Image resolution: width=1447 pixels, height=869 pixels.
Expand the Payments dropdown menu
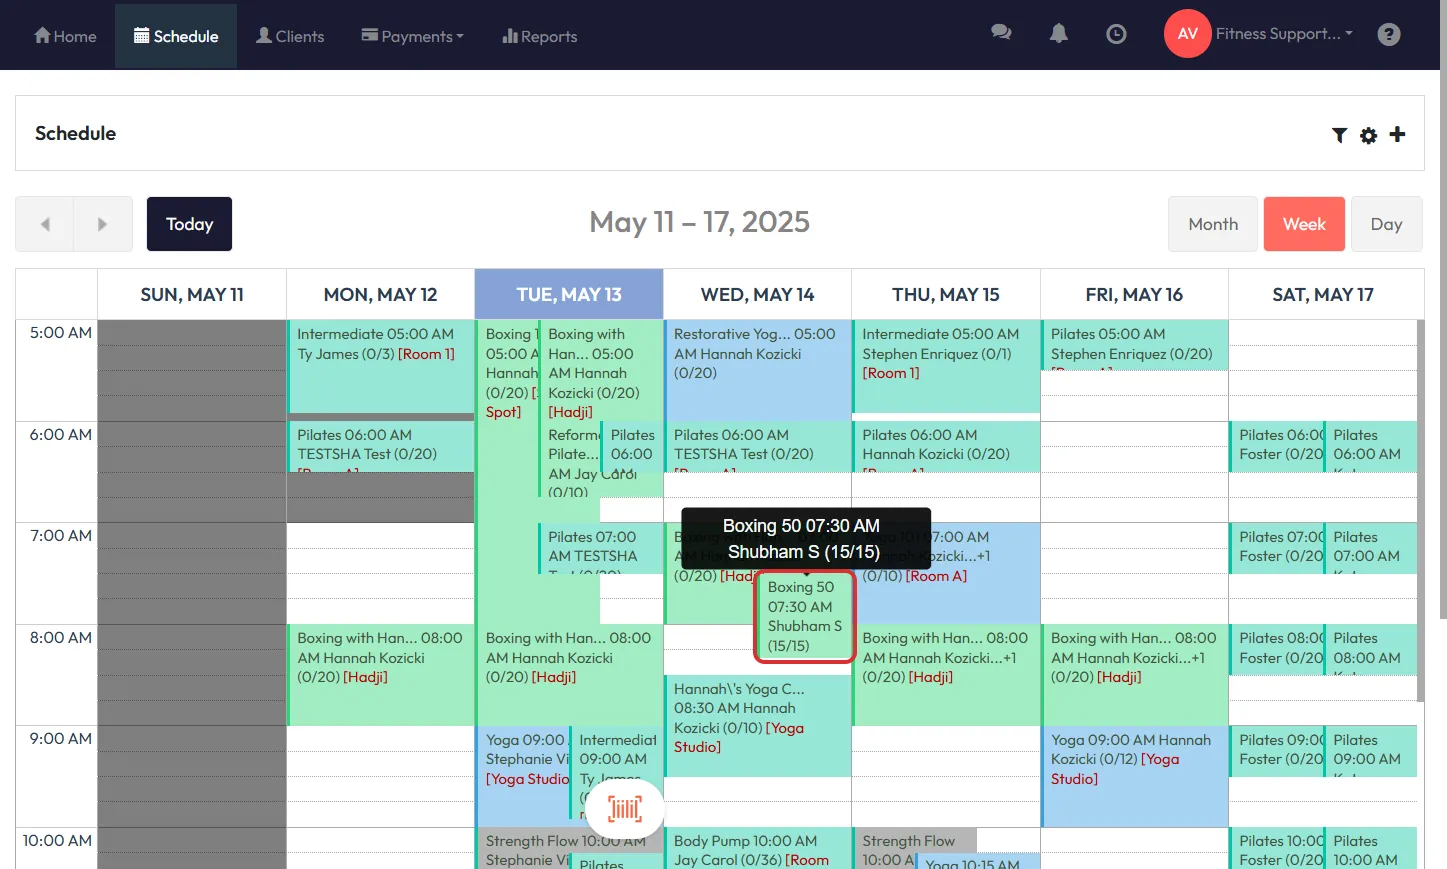pos(412,36)
